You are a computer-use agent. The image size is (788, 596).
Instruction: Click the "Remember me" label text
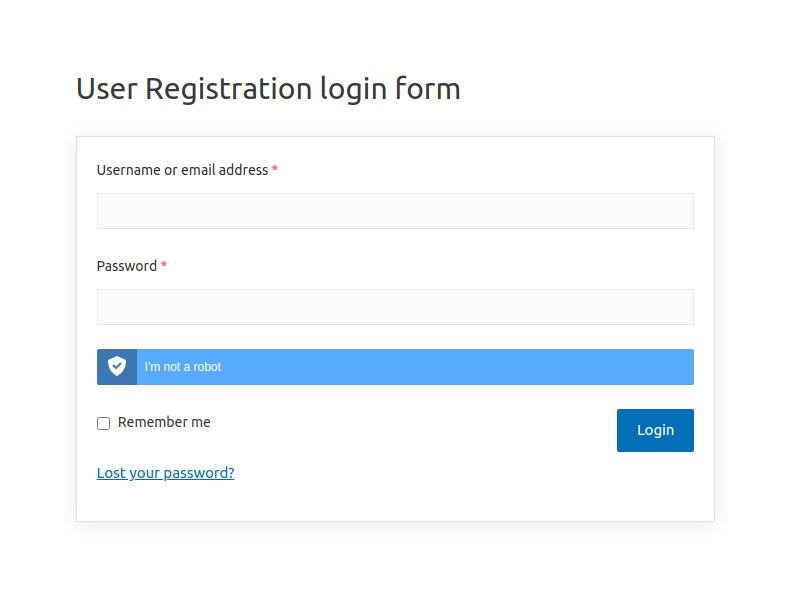tap(164, 422)
